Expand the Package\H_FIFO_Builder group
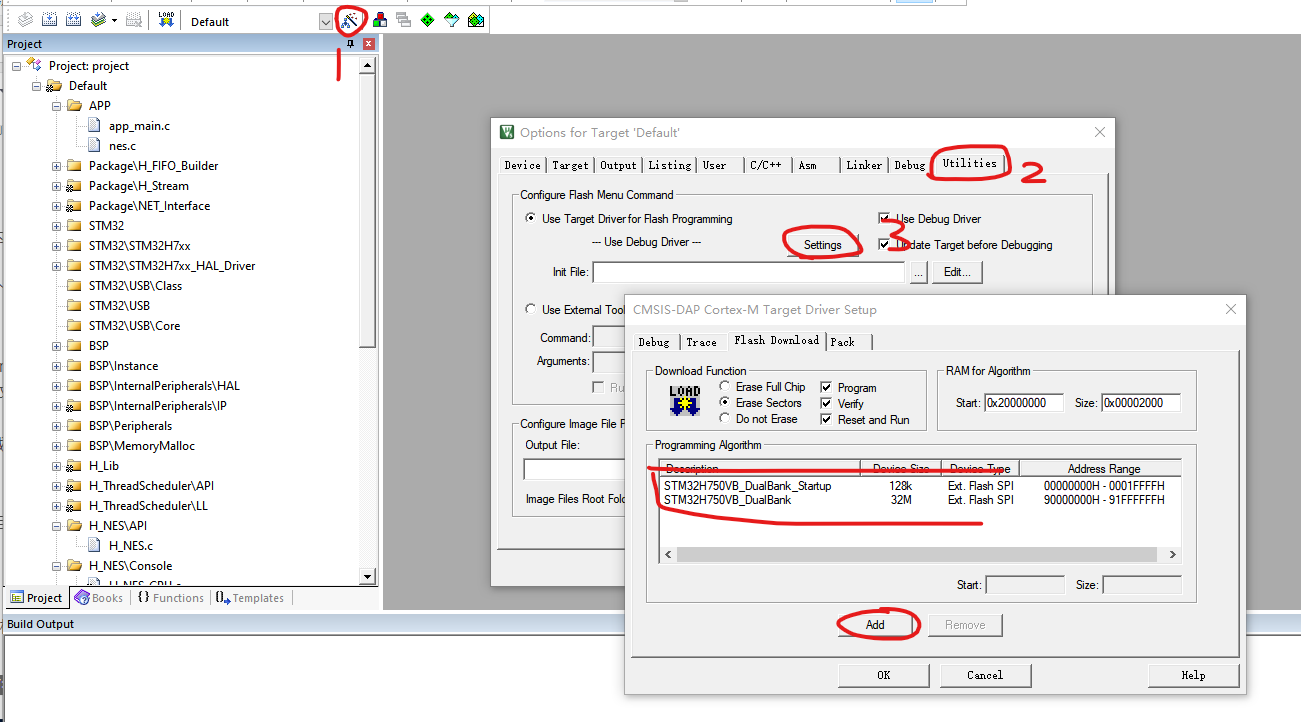 tap(57, 166)
